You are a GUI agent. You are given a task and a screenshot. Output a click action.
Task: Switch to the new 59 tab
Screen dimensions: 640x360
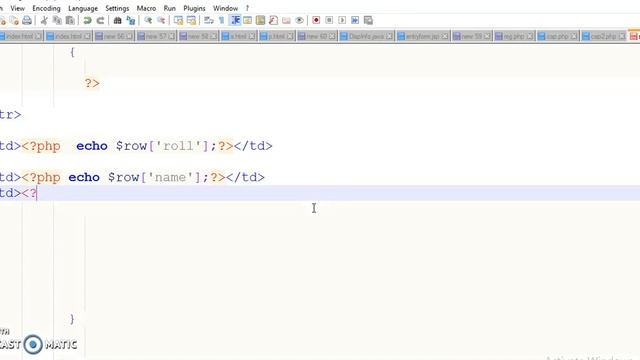[472, 36]
